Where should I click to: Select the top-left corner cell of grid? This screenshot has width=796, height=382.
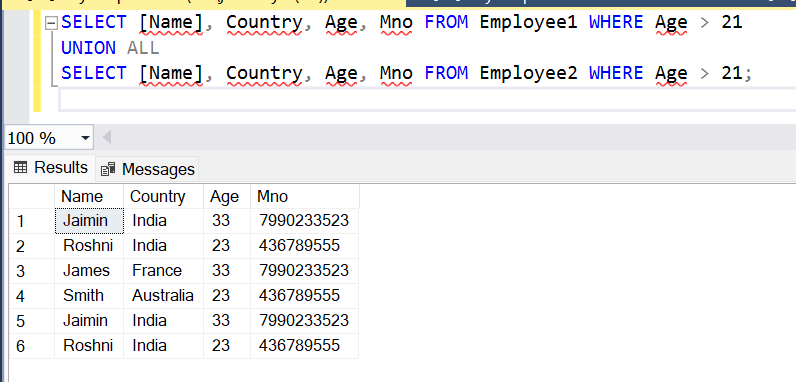(31, 196)
